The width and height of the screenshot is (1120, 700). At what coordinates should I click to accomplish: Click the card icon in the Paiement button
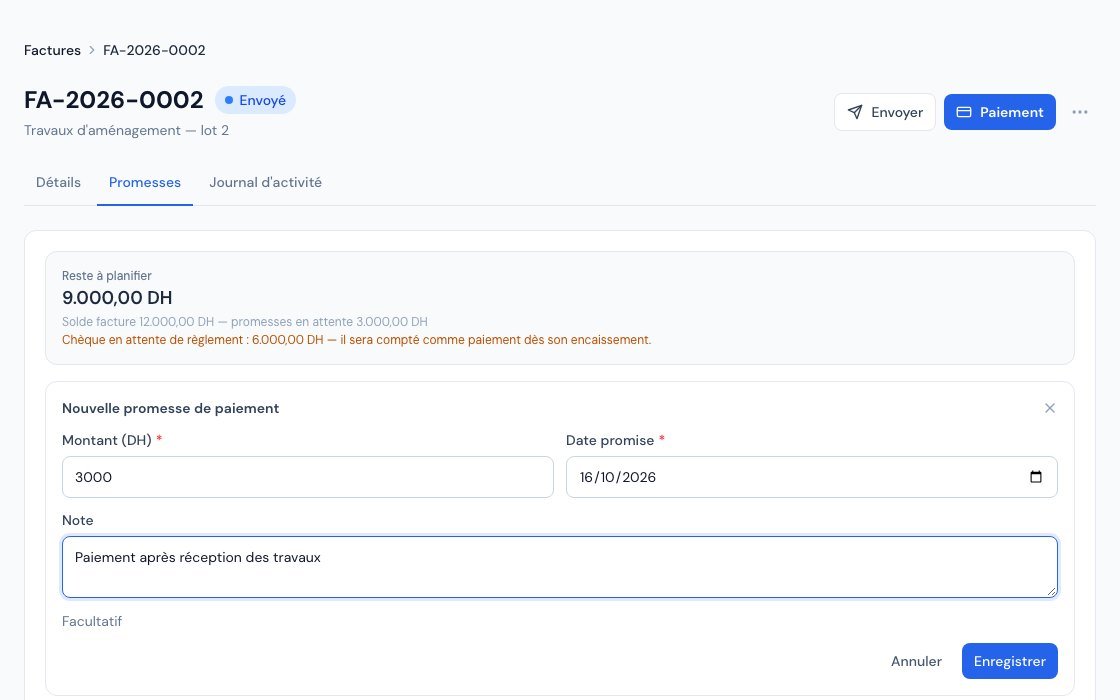point(964,112)
